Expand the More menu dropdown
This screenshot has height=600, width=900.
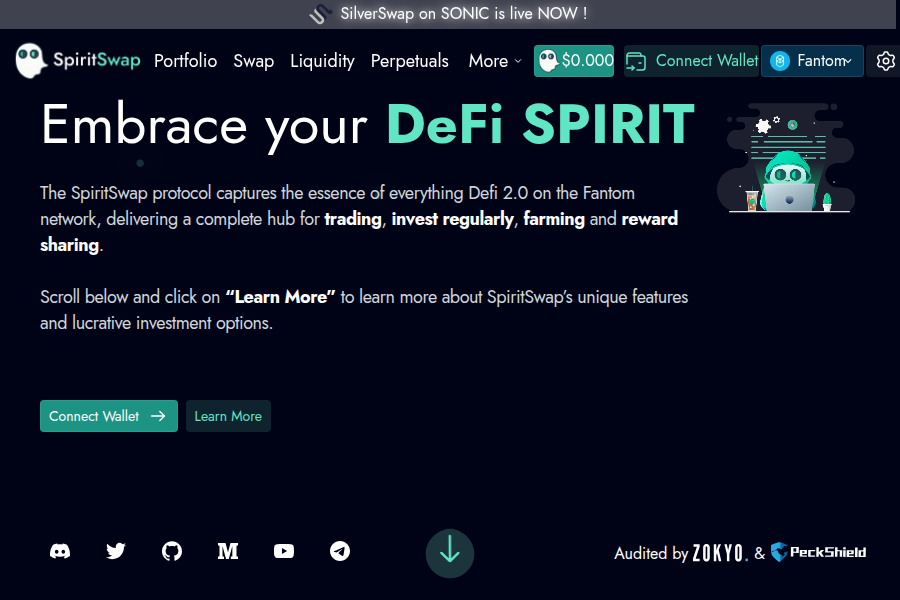pyautogui.click(x=495, y=61)
